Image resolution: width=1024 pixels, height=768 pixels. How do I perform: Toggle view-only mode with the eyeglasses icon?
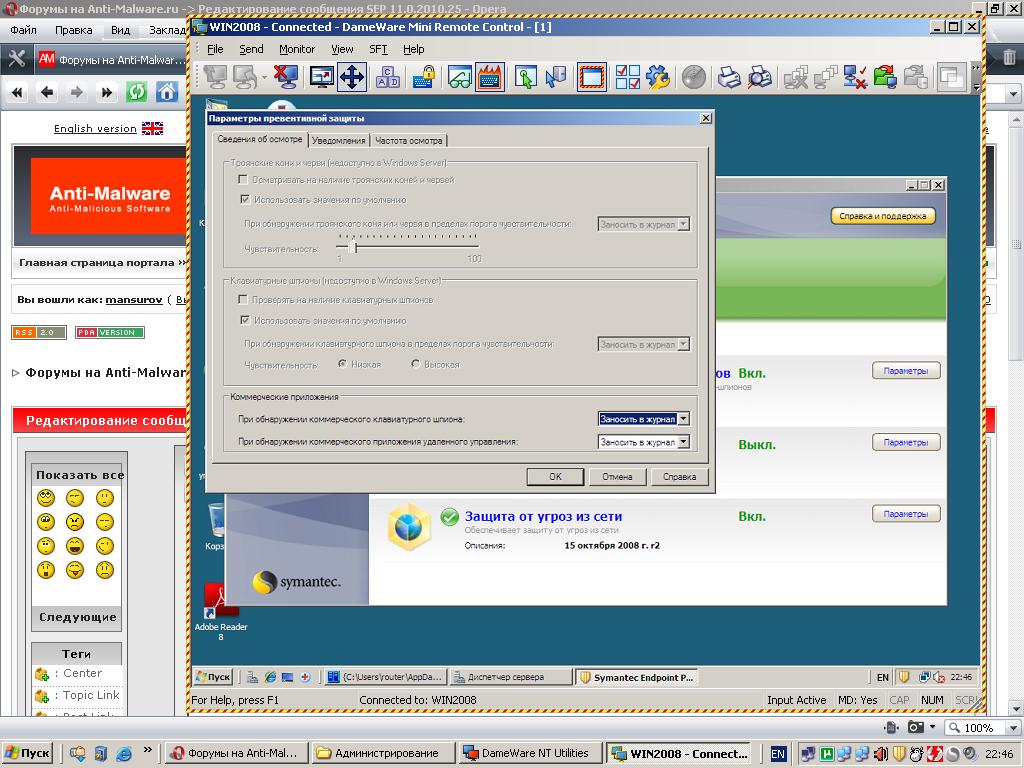coord(460,77)
